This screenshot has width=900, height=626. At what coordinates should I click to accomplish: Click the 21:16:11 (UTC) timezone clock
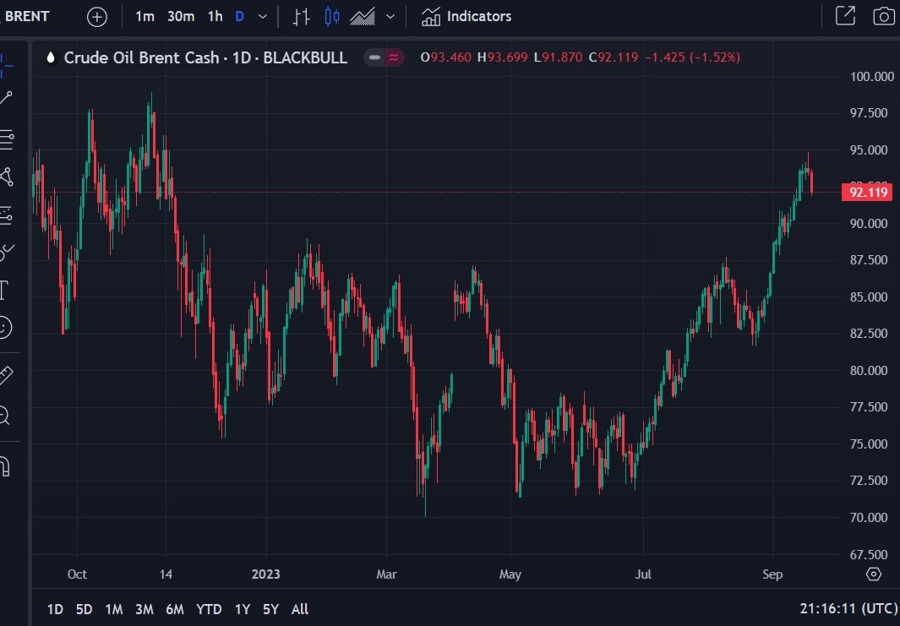coord(848,609)
